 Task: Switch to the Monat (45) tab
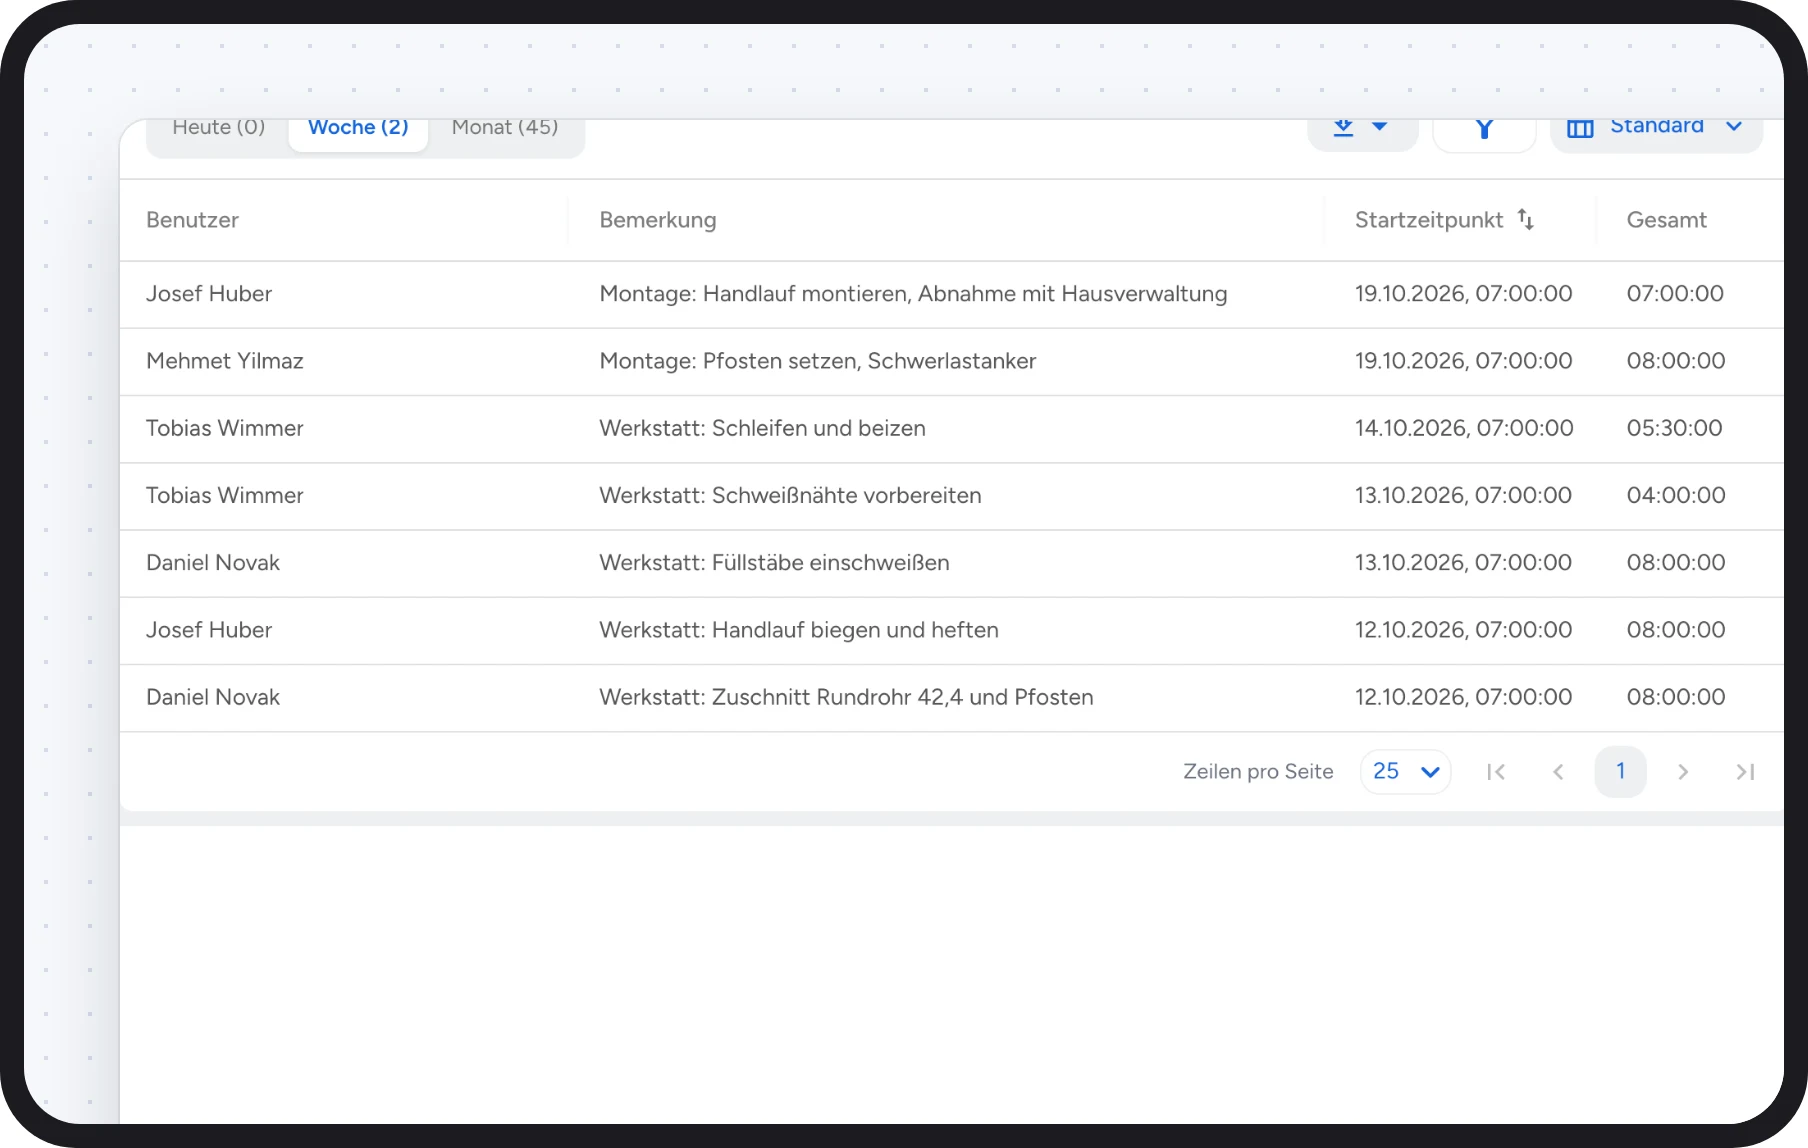coord(505,128)
